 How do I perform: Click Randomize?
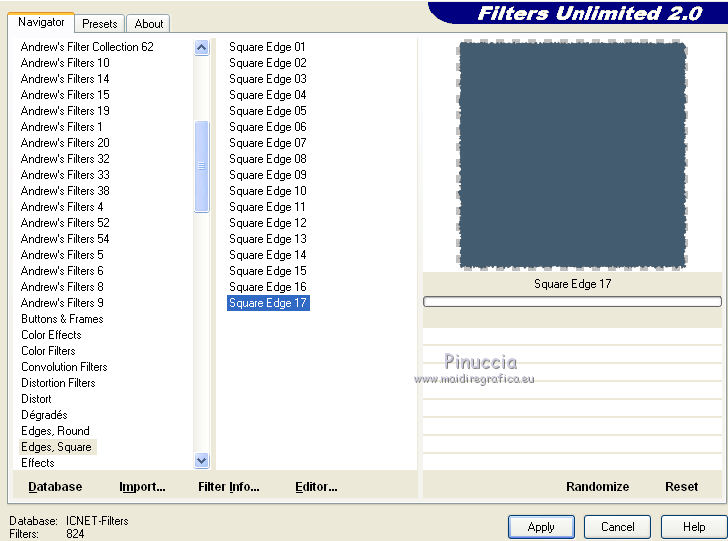point(598,487)
